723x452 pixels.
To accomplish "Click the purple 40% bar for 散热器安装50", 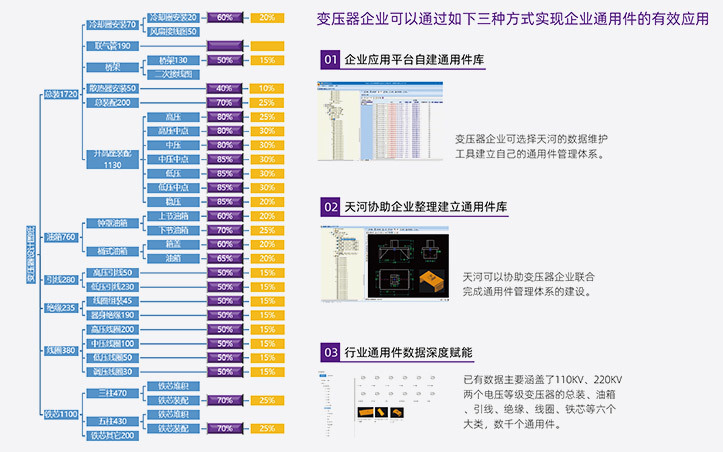I will point(225,89).
